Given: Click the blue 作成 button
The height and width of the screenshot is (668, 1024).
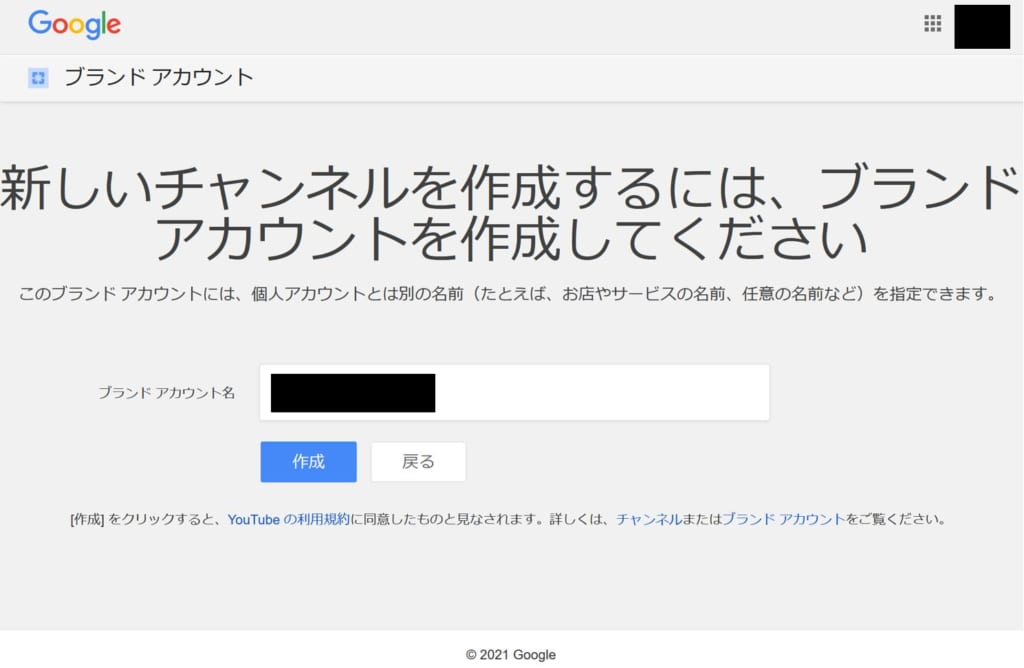Looking at the screenshot, I should tap(308, 462).
